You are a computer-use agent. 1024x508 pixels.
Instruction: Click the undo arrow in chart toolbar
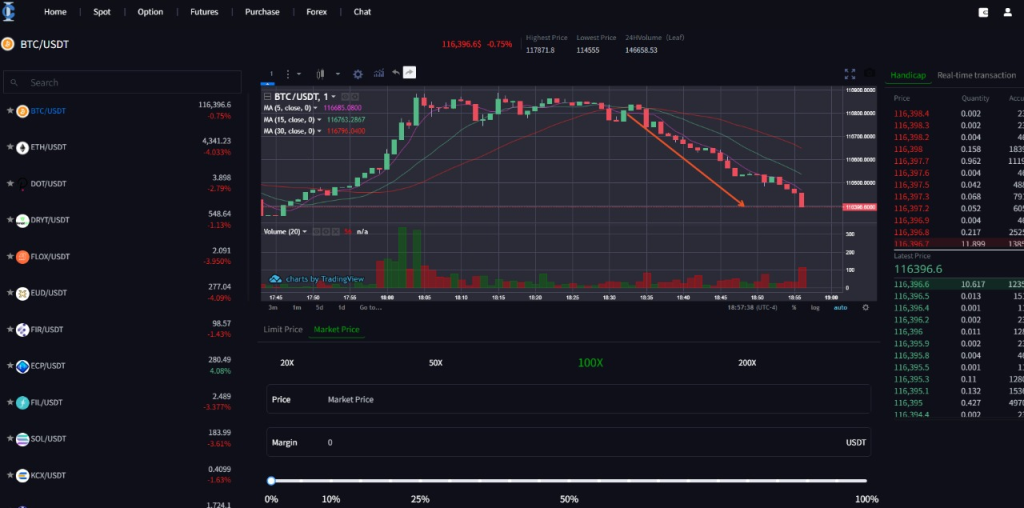pyautogui.click(x=396, y=73)
